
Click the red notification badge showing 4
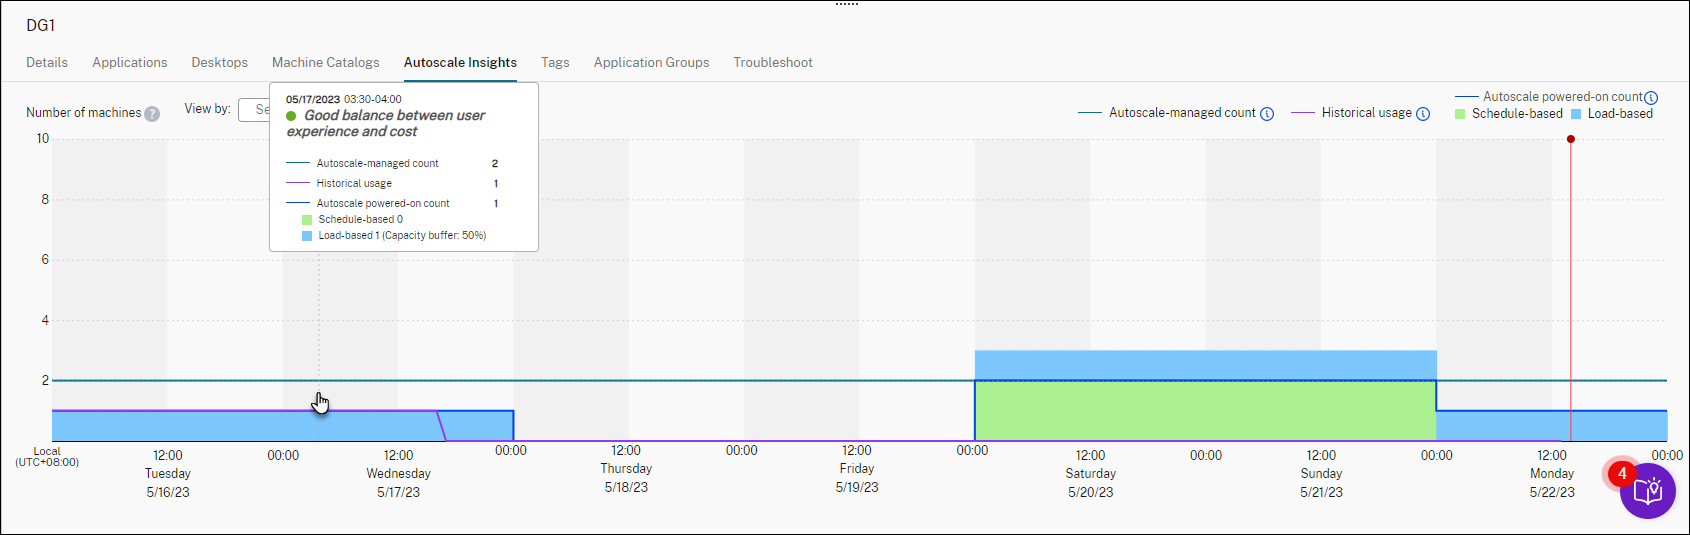(x=1622, y=474)
